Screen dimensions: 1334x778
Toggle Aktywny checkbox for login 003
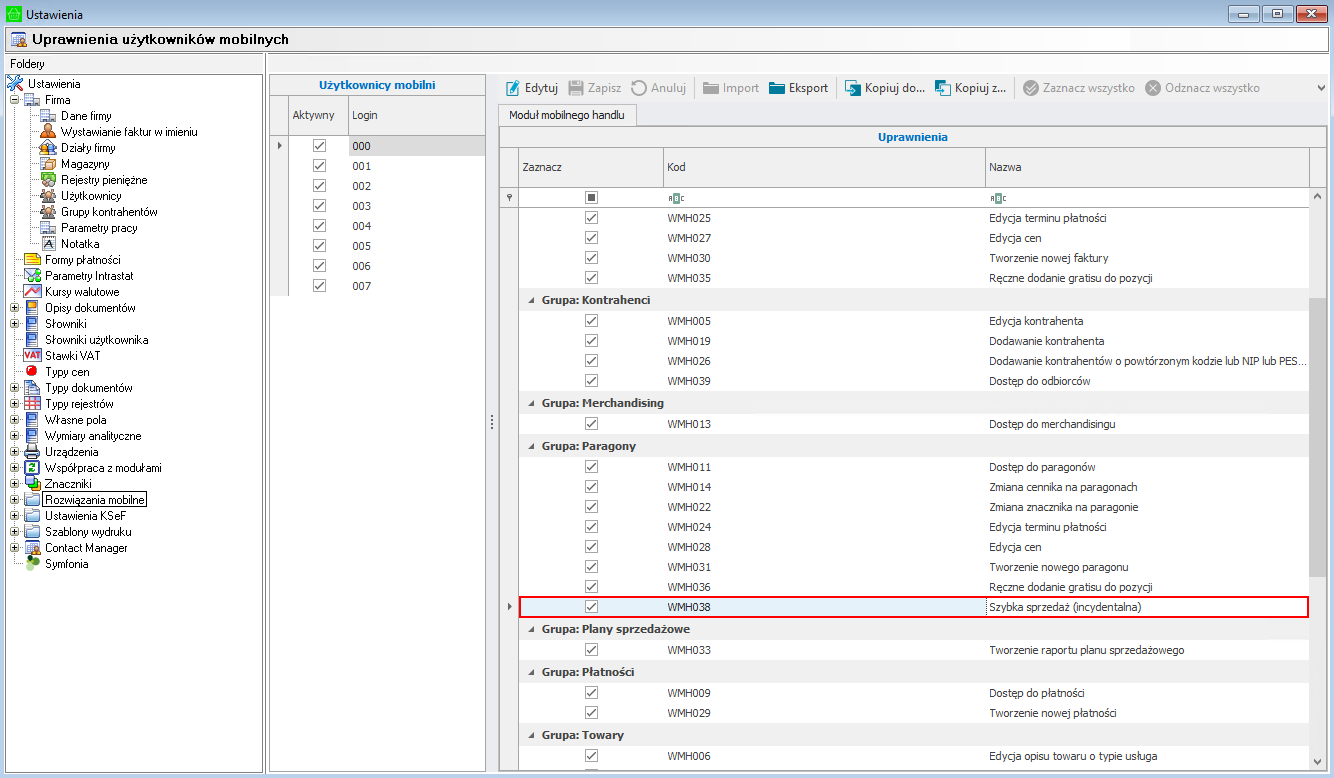pos(320,206)
